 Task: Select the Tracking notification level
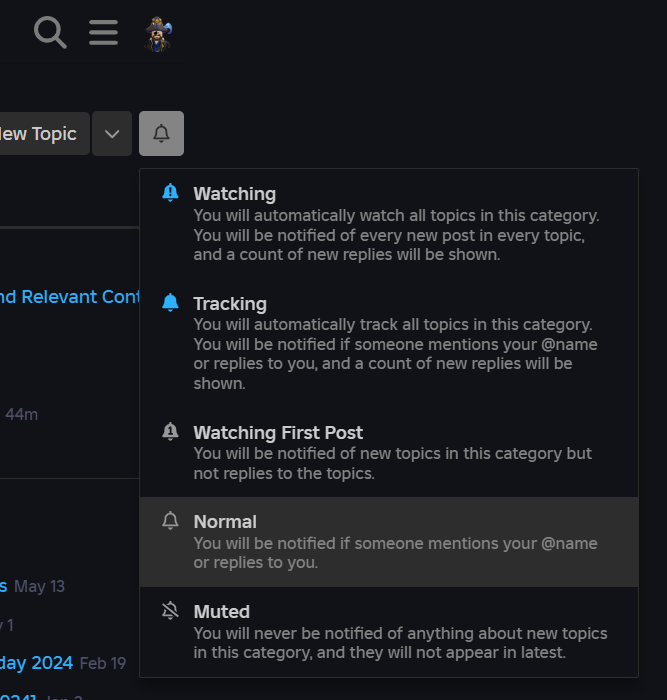coord(389,342)
